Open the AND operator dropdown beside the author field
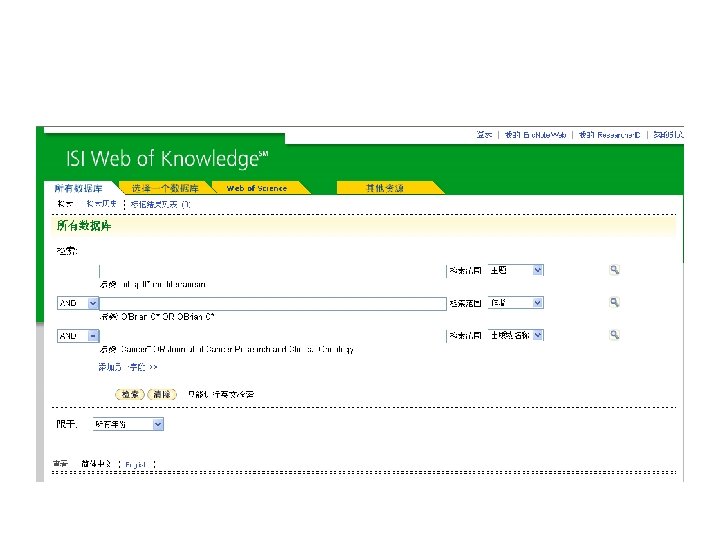 pos(78,303)
